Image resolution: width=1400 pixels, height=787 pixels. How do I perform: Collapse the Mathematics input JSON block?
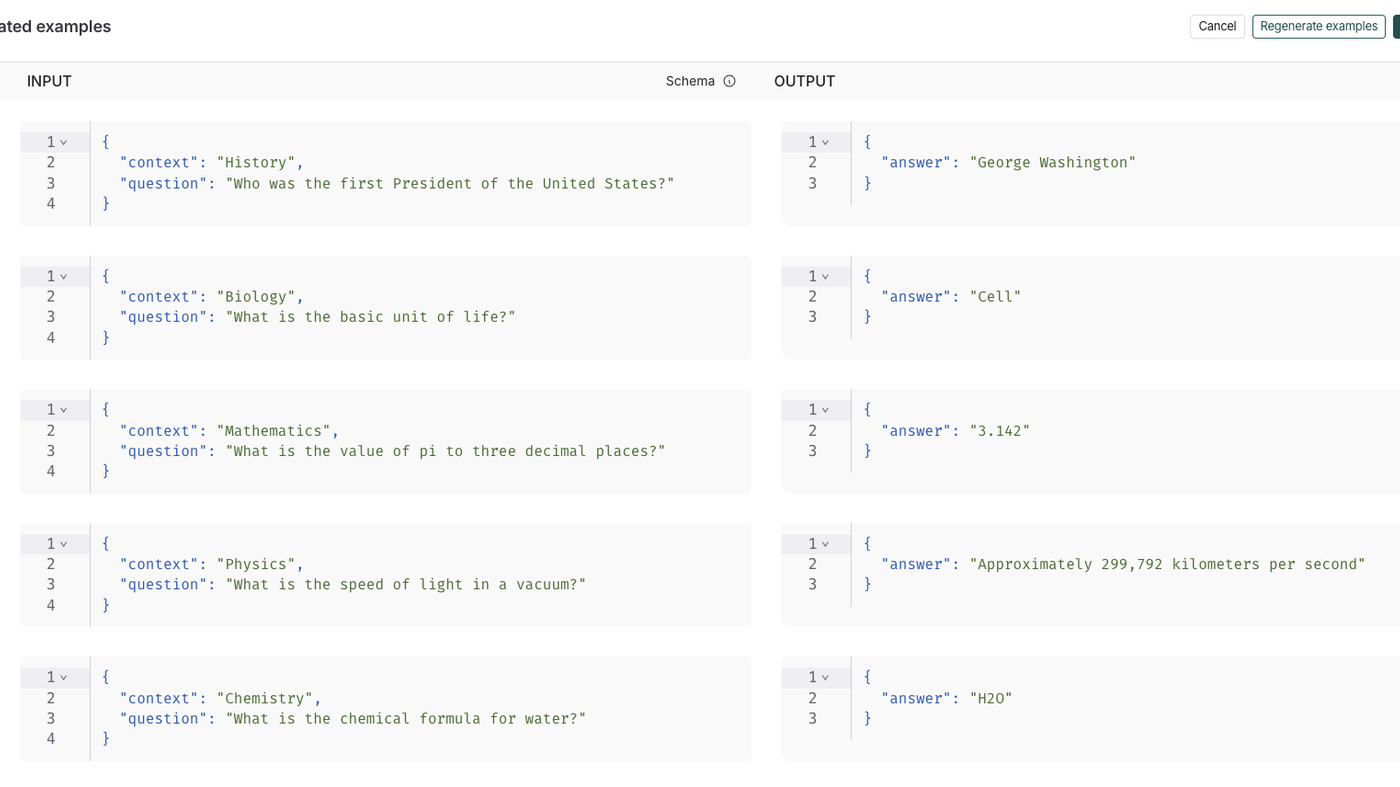coord(63,410)
